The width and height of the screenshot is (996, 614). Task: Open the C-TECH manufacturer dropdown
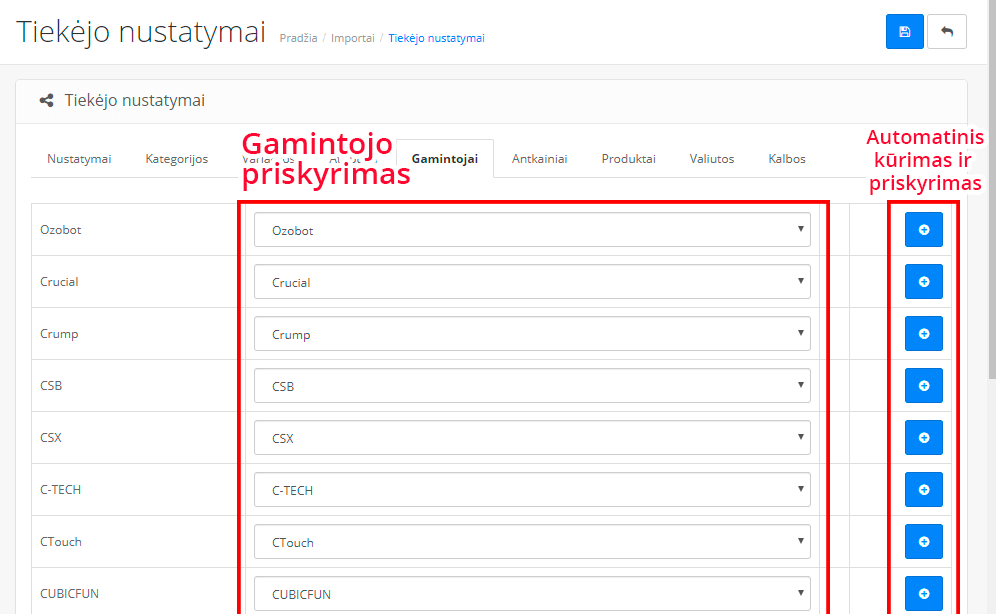tap(532, 490)
